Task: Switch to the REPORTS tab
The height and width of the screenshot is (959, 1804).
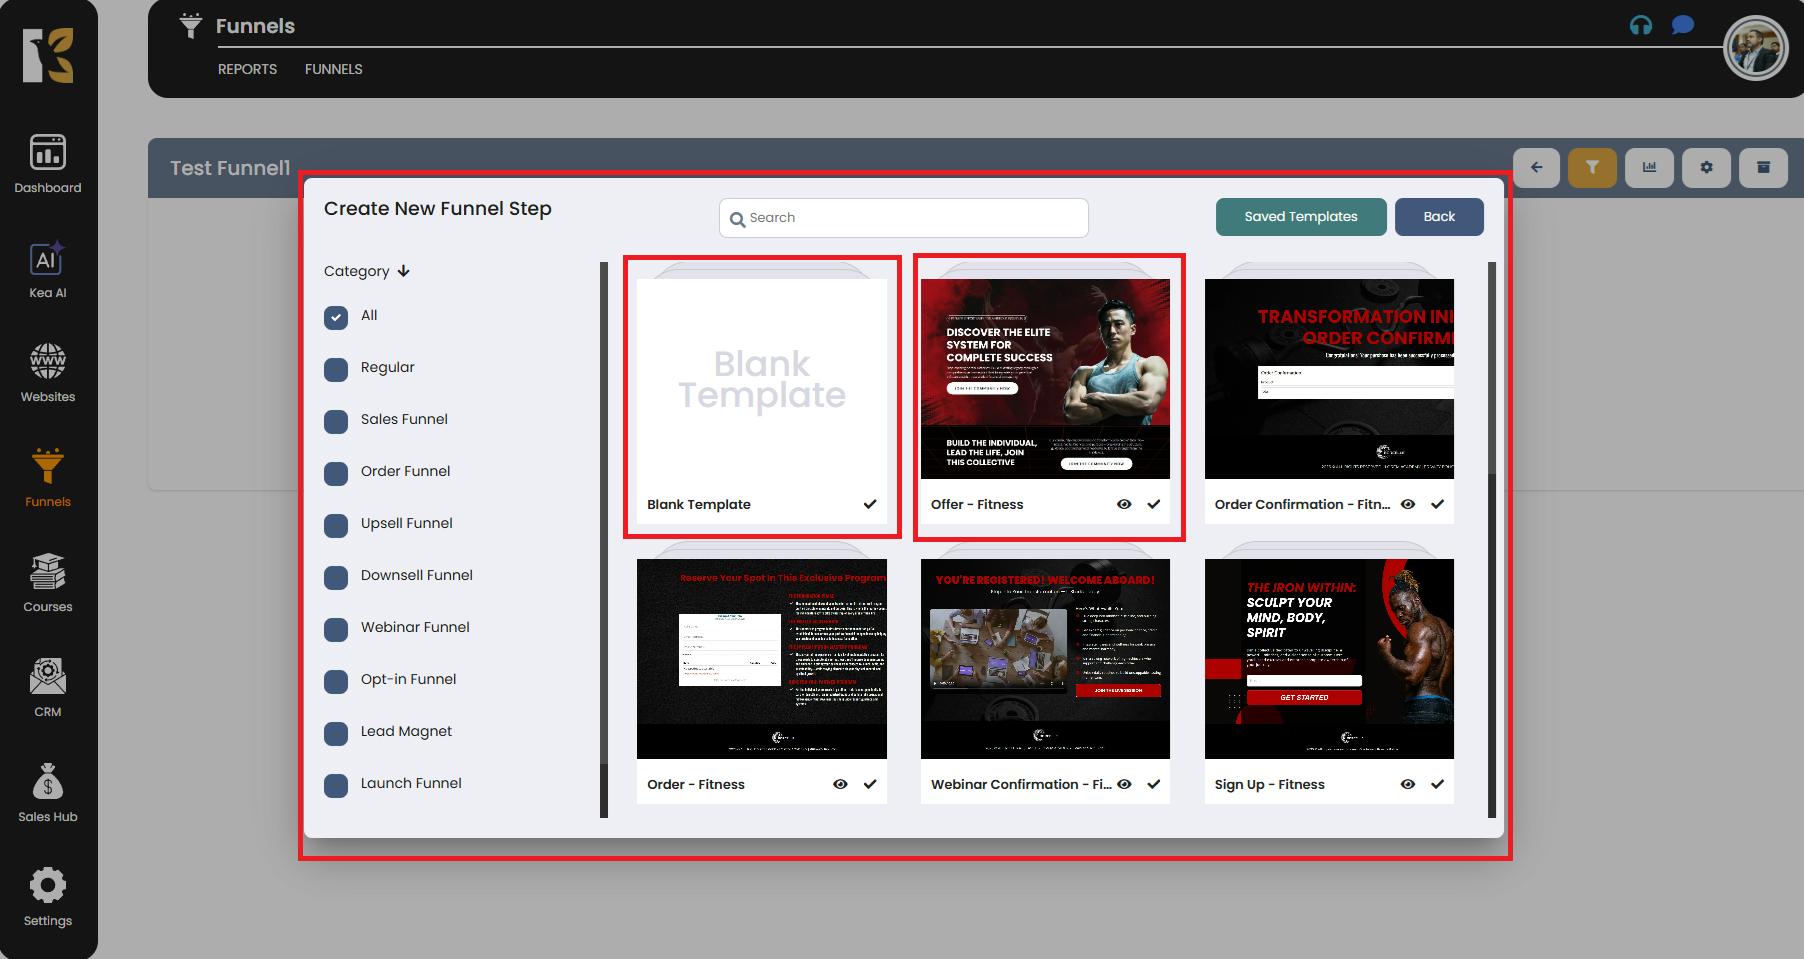Action: click(247, 69)
